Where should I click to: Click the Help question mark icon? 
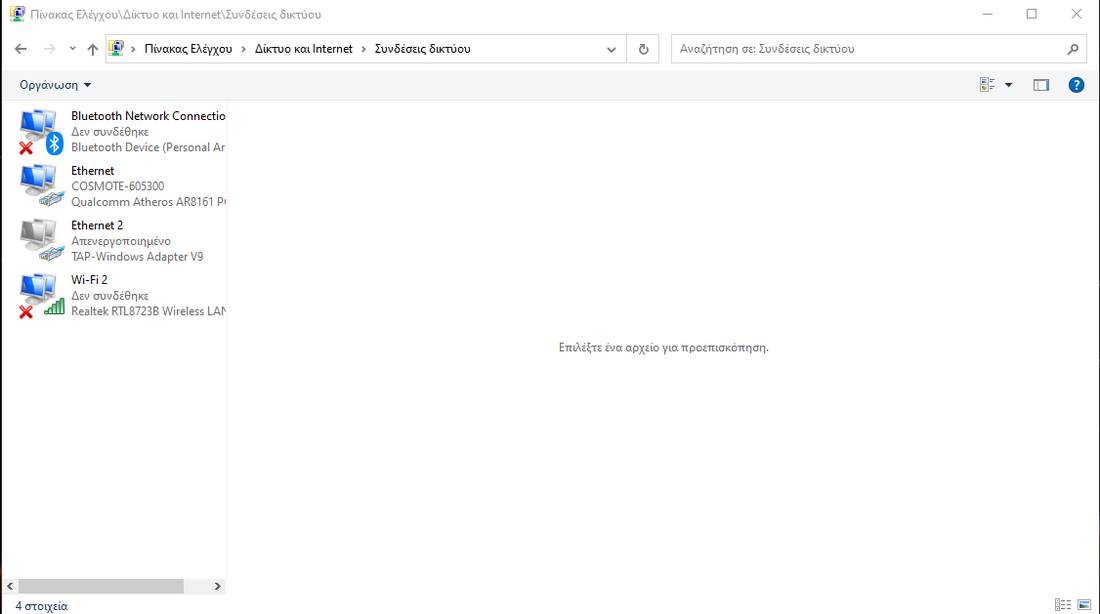pos(1076,85)
